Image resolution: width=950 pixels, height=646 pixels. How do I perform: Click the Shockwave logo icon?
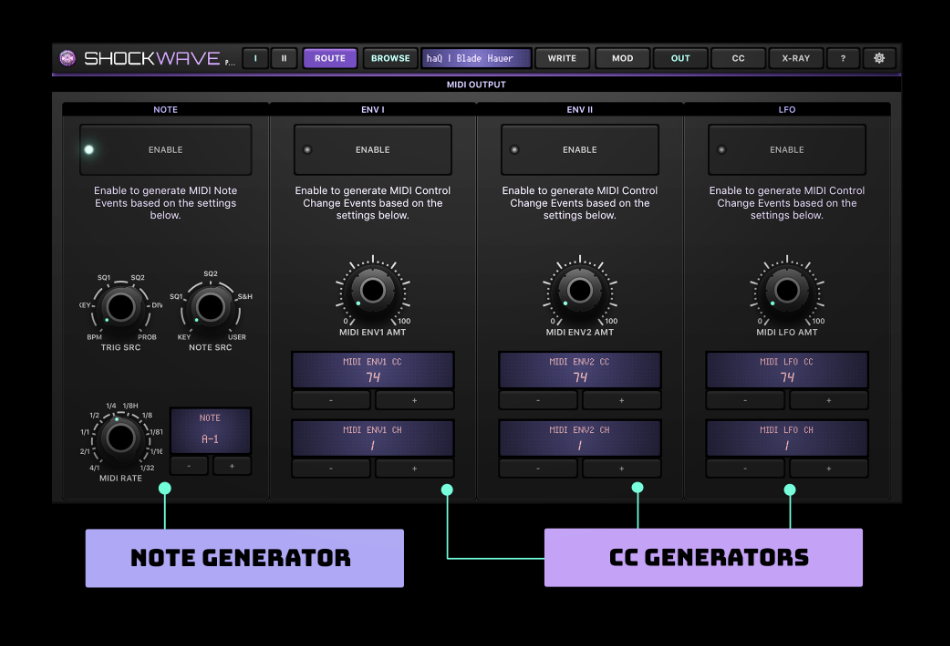click(67, 58)
